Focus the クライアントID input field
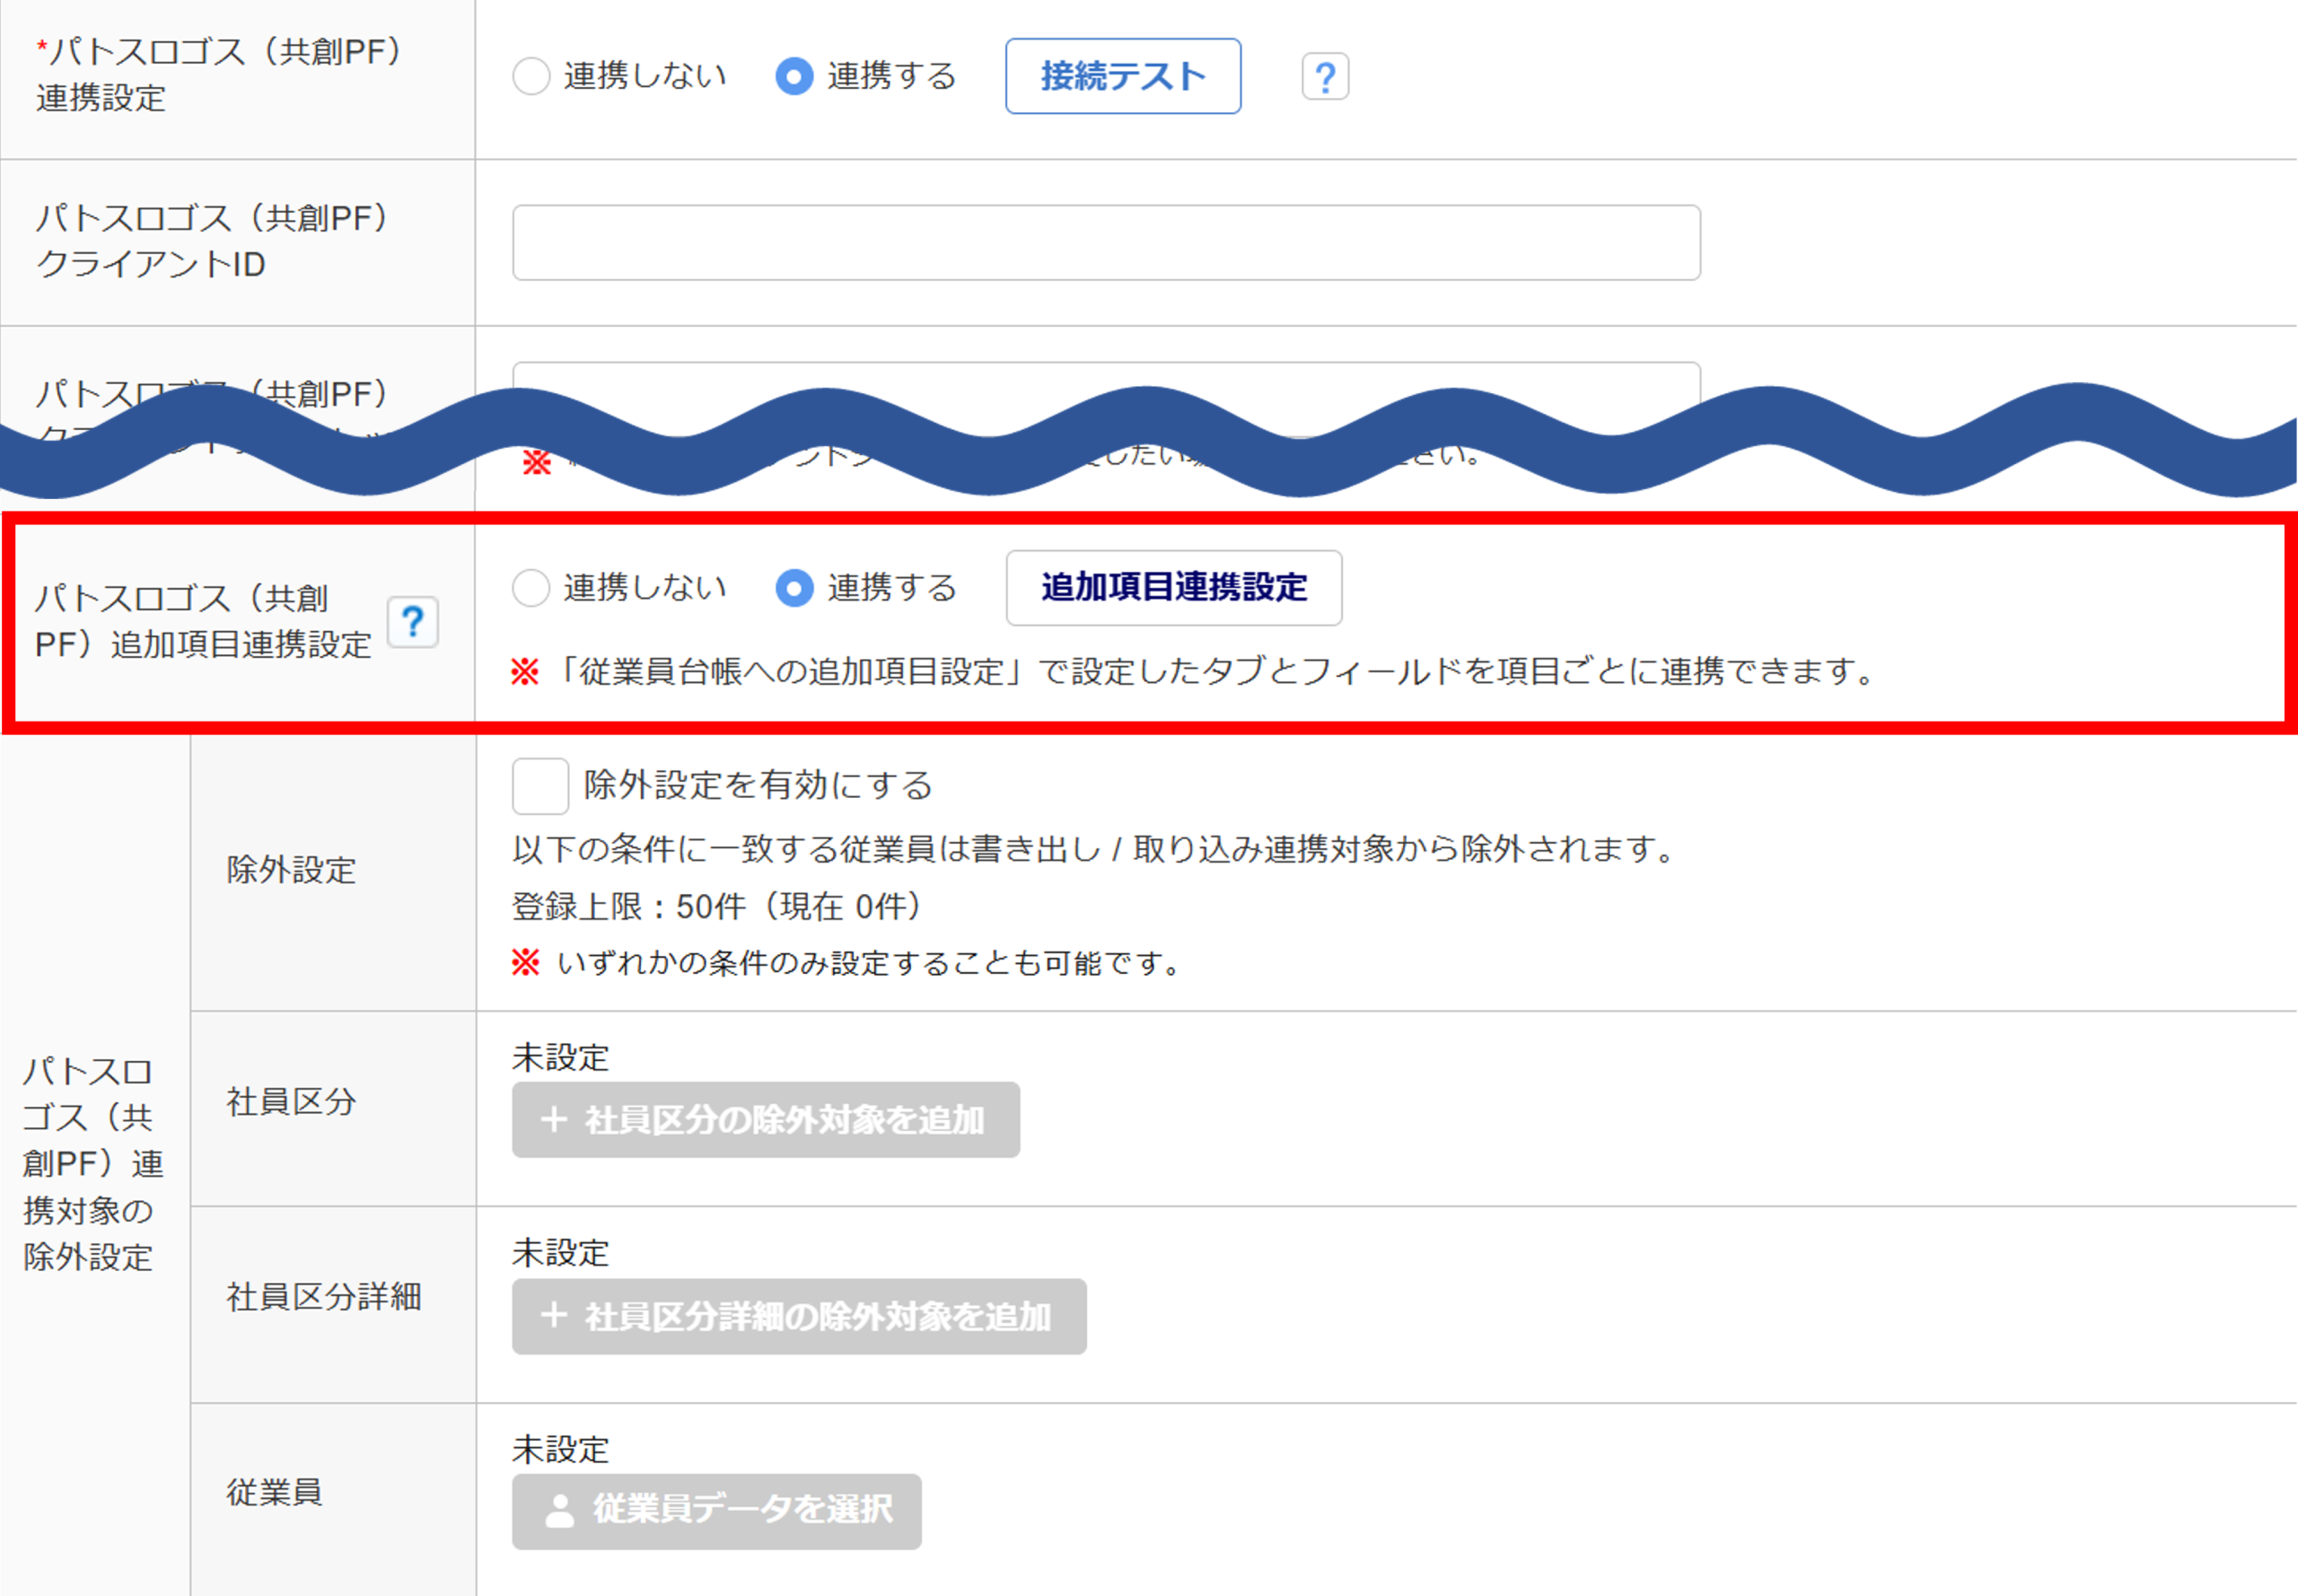This screenshot has width=2298, height=1596. coord(1106,243)
